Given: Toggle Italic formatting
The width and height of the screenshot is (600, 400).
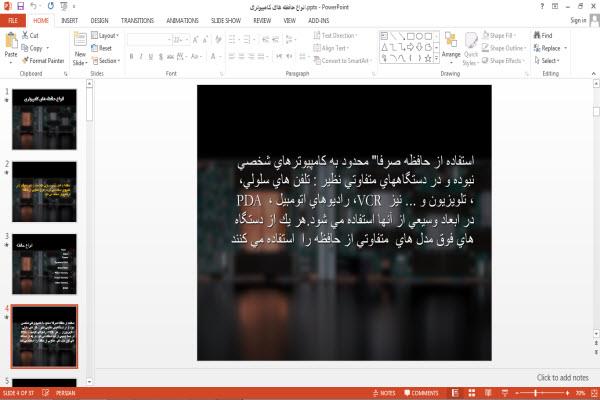Looking at the screenshot, I should point(141,56).
